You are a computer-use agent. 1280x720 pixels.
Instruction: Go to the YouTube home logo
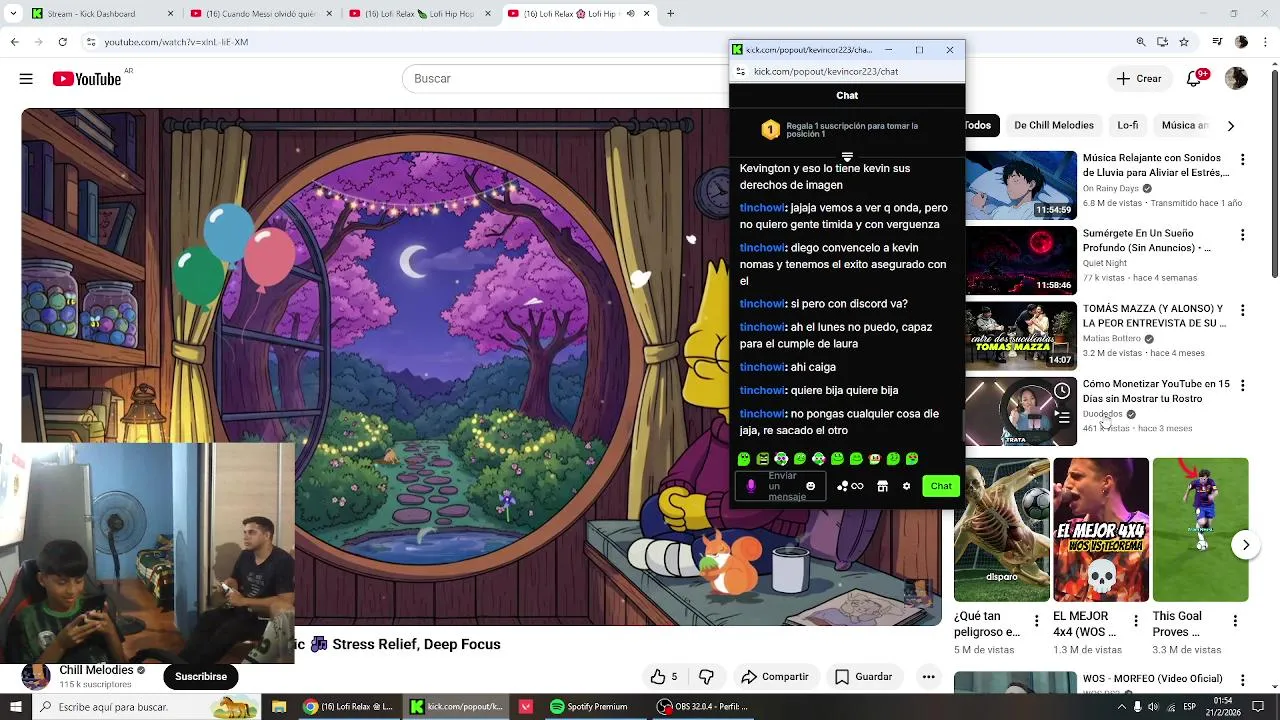[x=86, y=78]
